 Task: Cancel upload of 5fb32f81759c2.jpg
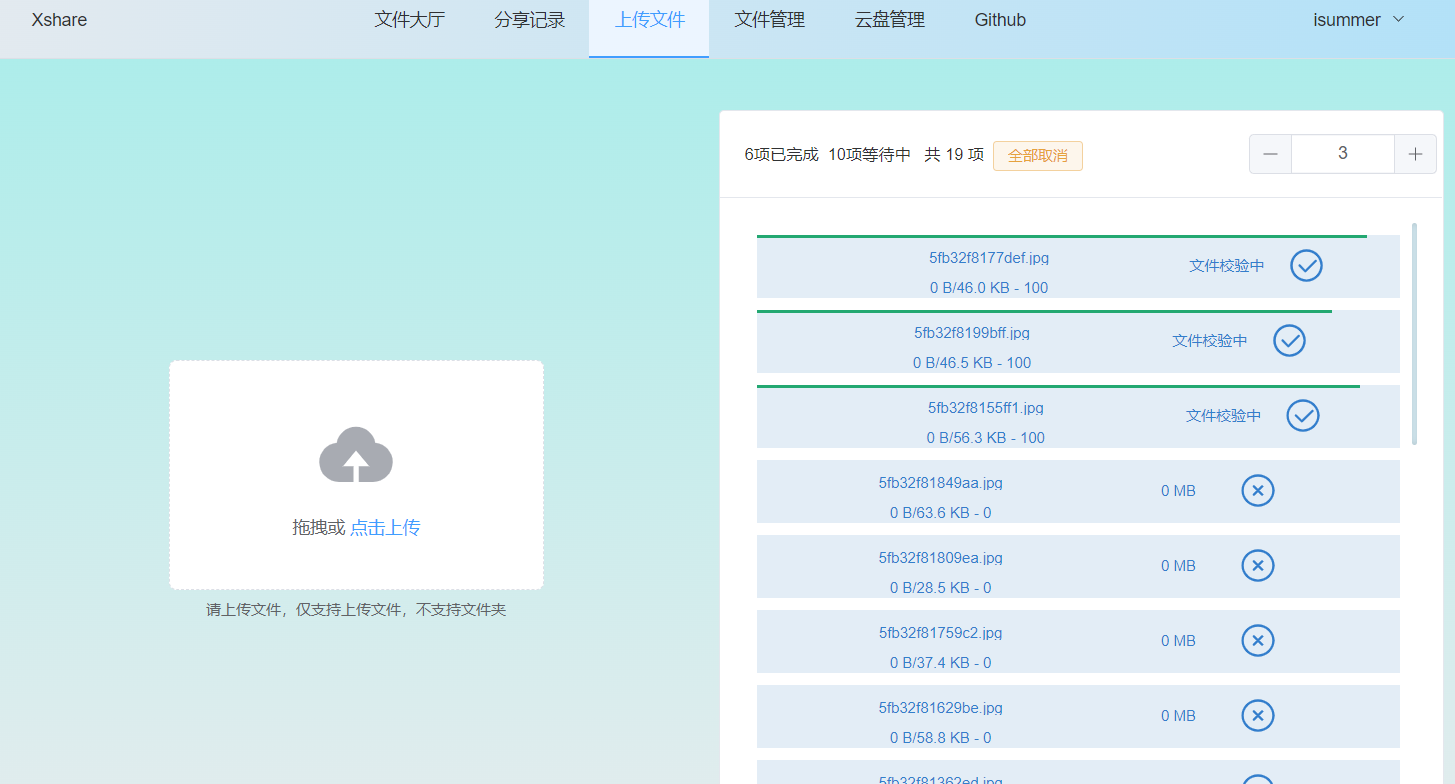tap(1258, 640)
